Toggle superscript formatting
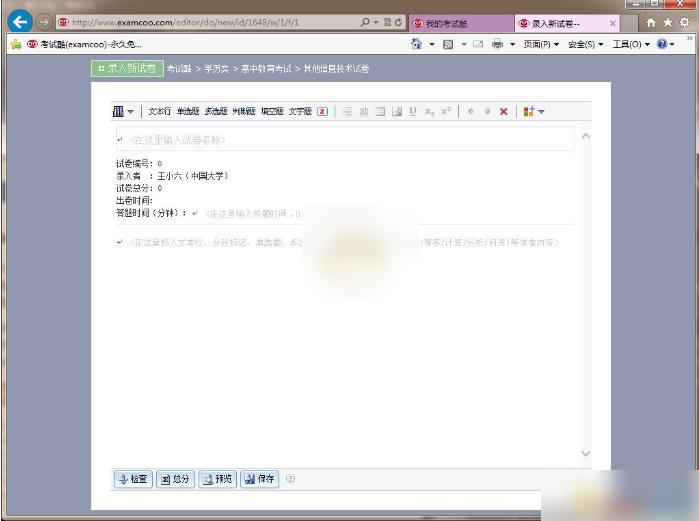Screen dimensions: 699x521 [x=446, y=111]
